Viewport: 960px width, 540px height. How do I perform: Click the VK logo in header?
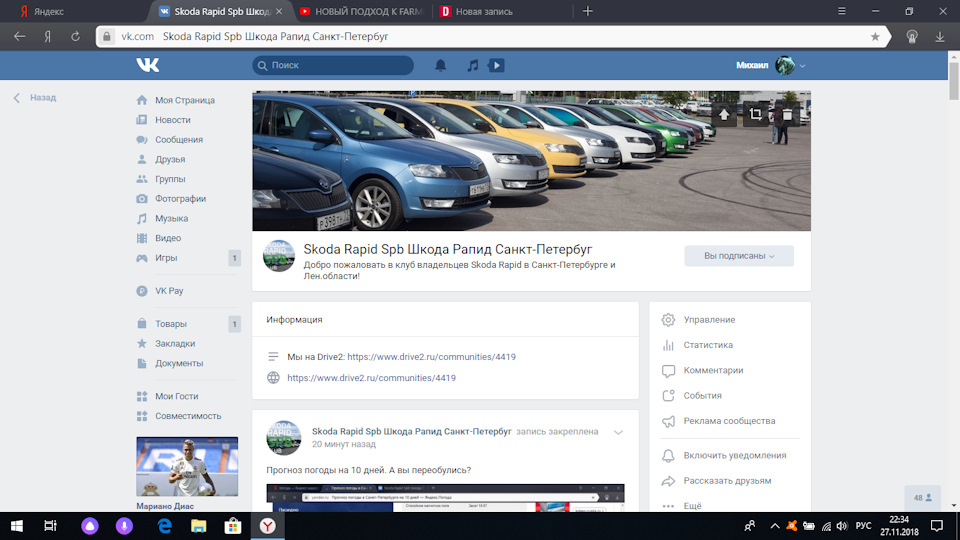[x=148, y=65]
